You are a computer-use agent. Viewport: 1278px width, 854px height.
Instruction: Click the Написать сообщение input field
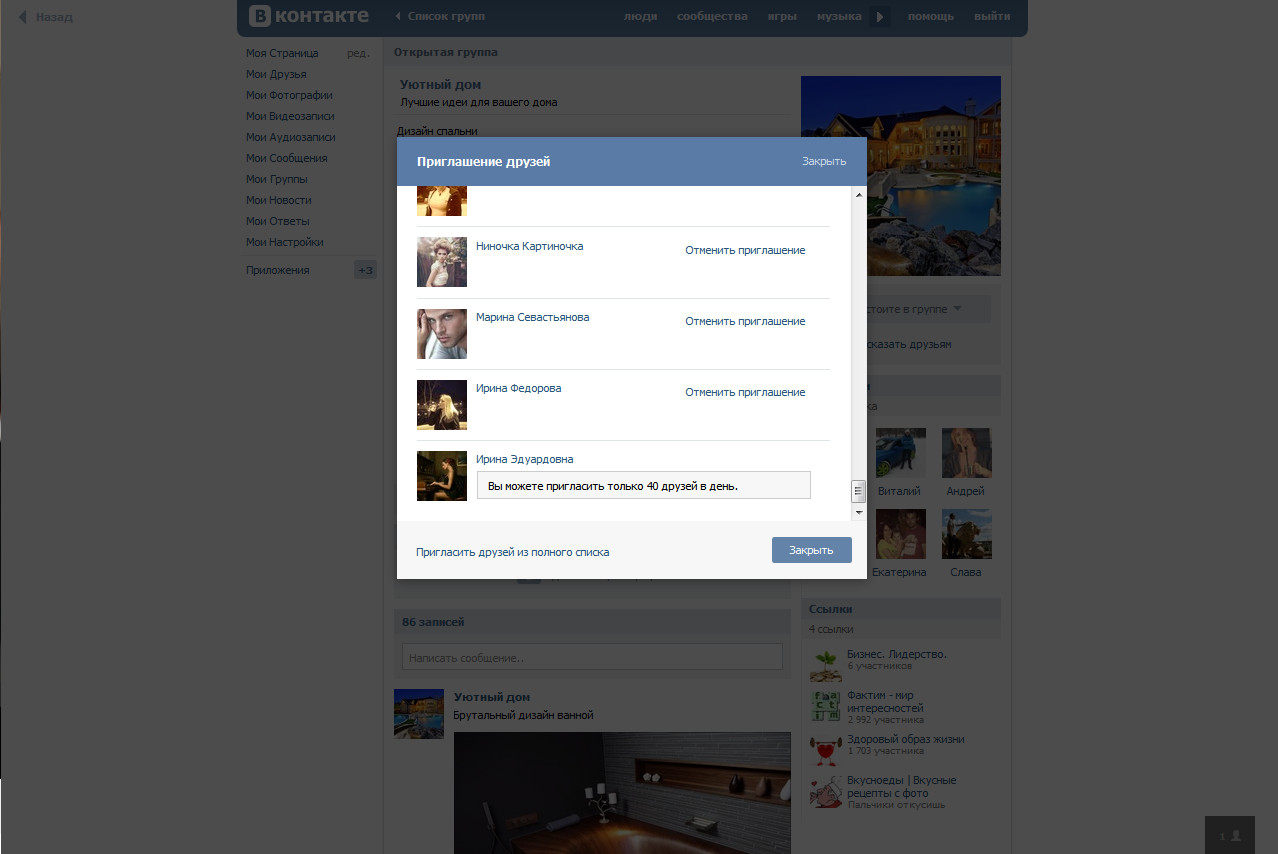[x=592, y=657]
